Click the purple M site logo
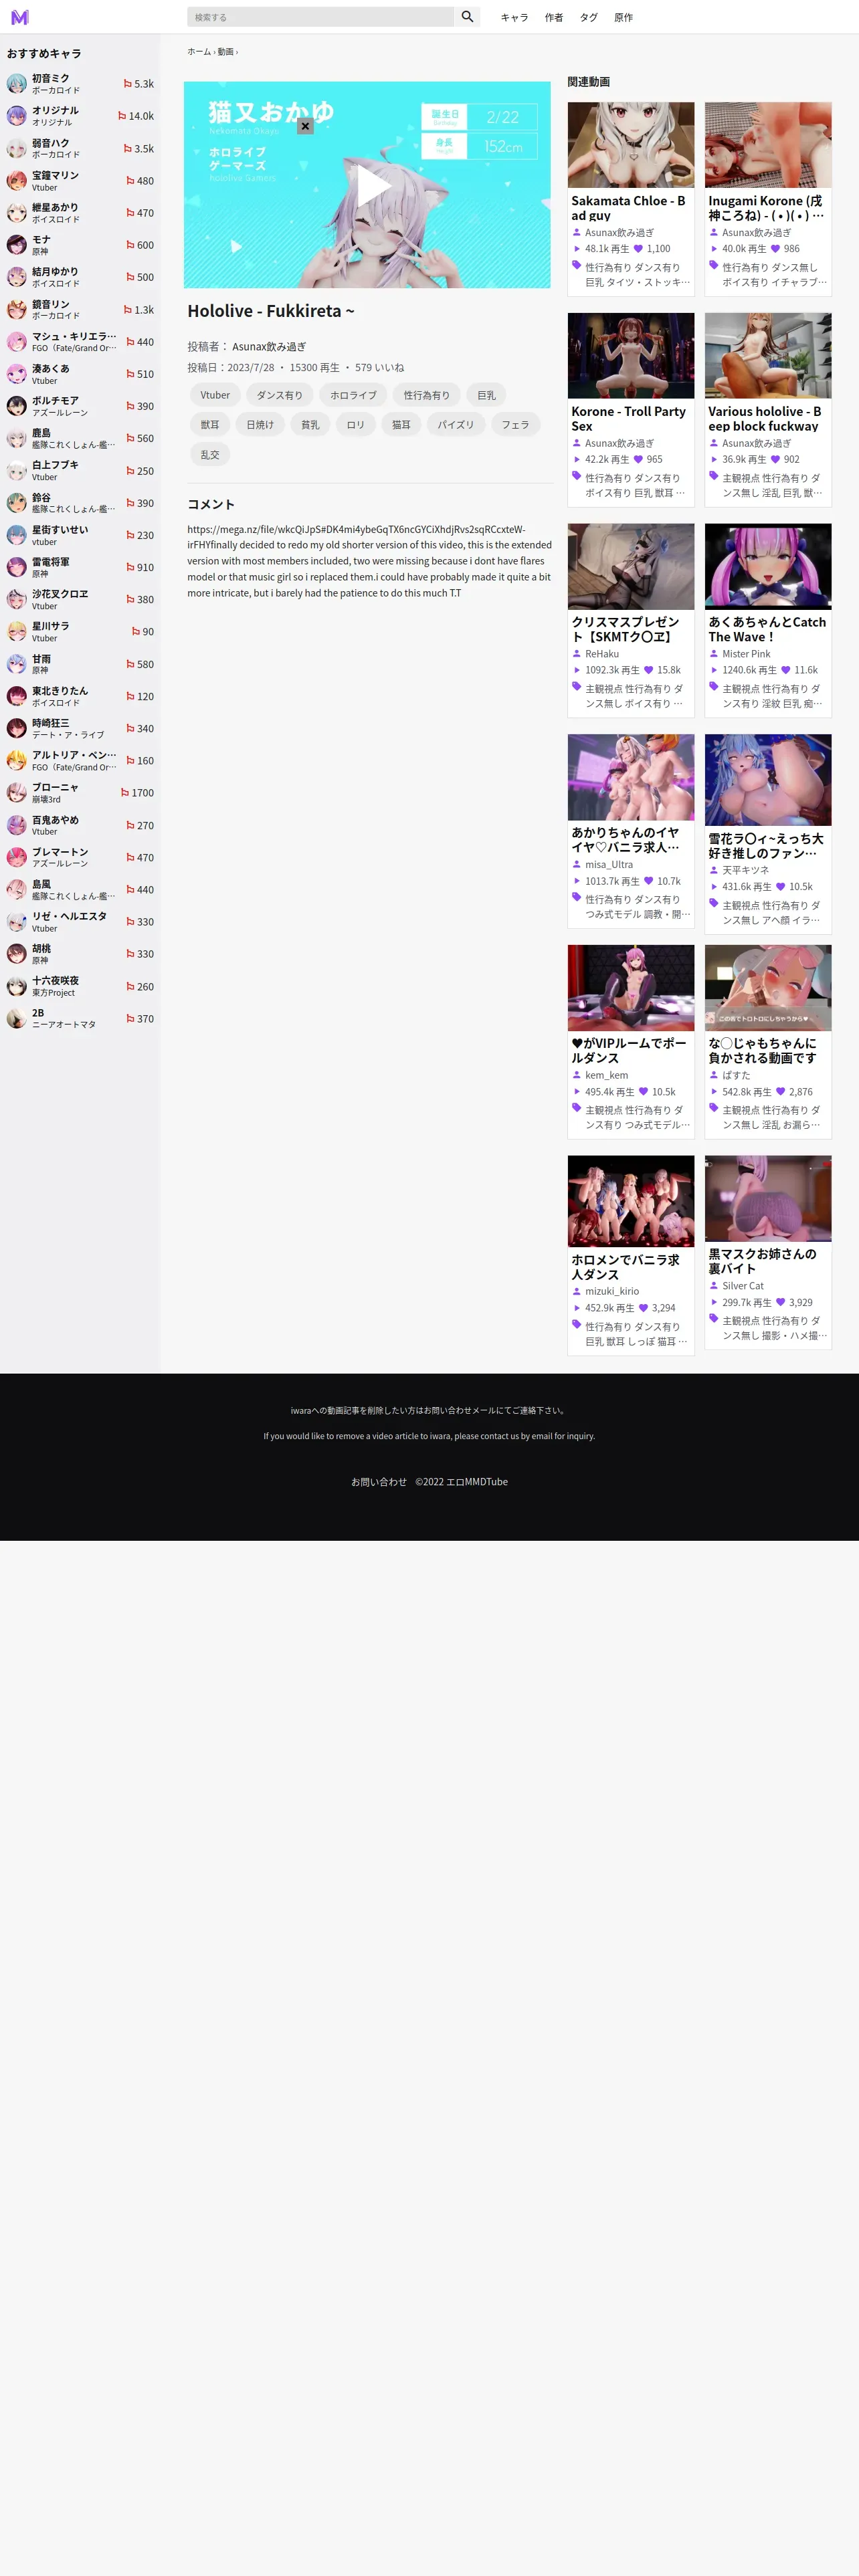 click(20, 17)
